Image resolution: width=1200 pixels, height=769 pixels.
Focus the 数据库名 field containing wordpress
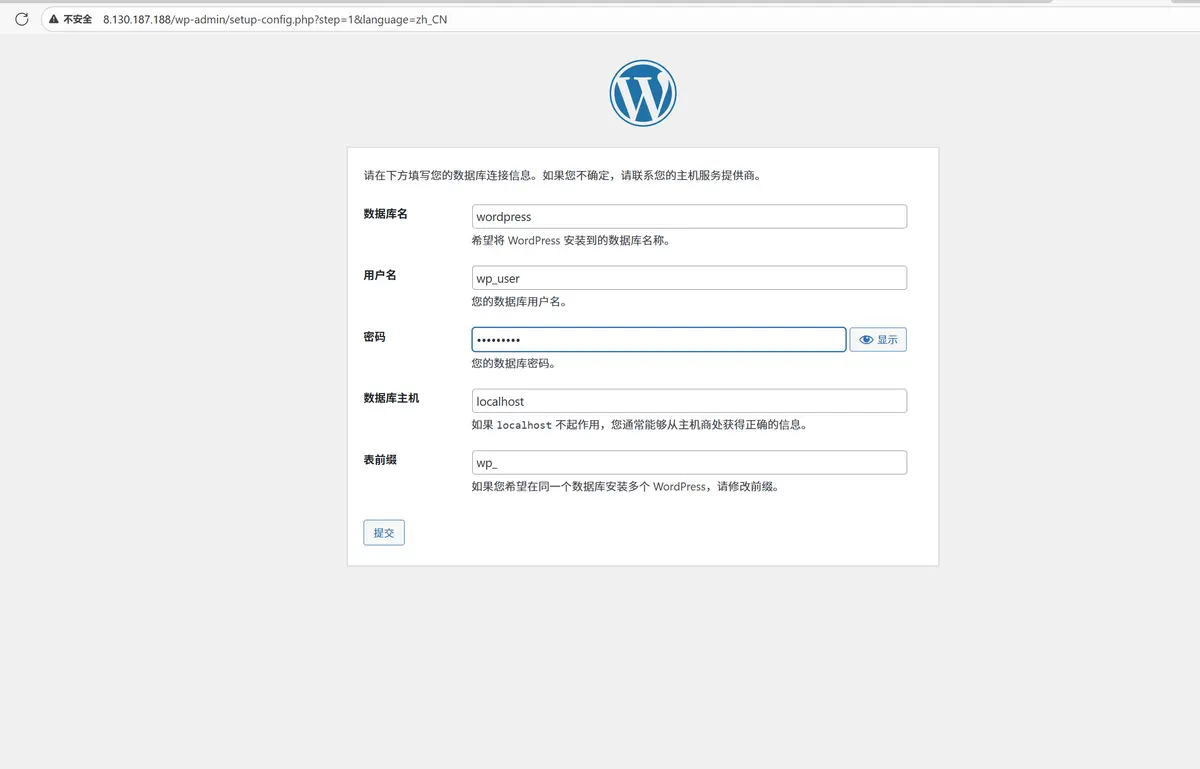coord(689,217)
